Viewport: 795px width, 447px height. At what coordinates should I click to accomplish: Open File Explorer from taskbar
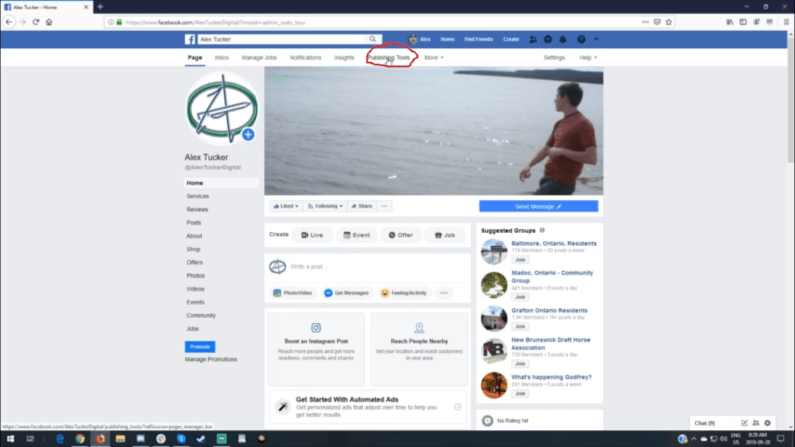(120, 438)
